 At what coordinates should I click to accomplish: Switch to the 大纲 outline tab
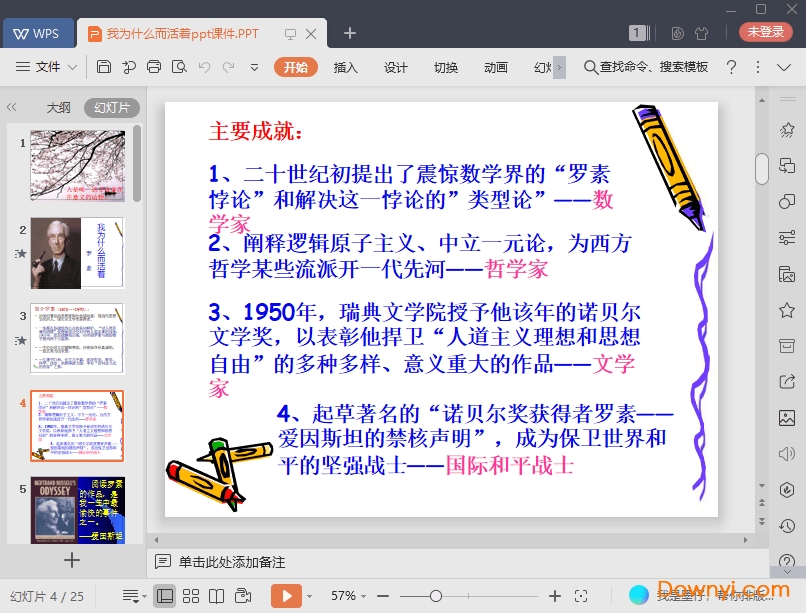(58, 107)
